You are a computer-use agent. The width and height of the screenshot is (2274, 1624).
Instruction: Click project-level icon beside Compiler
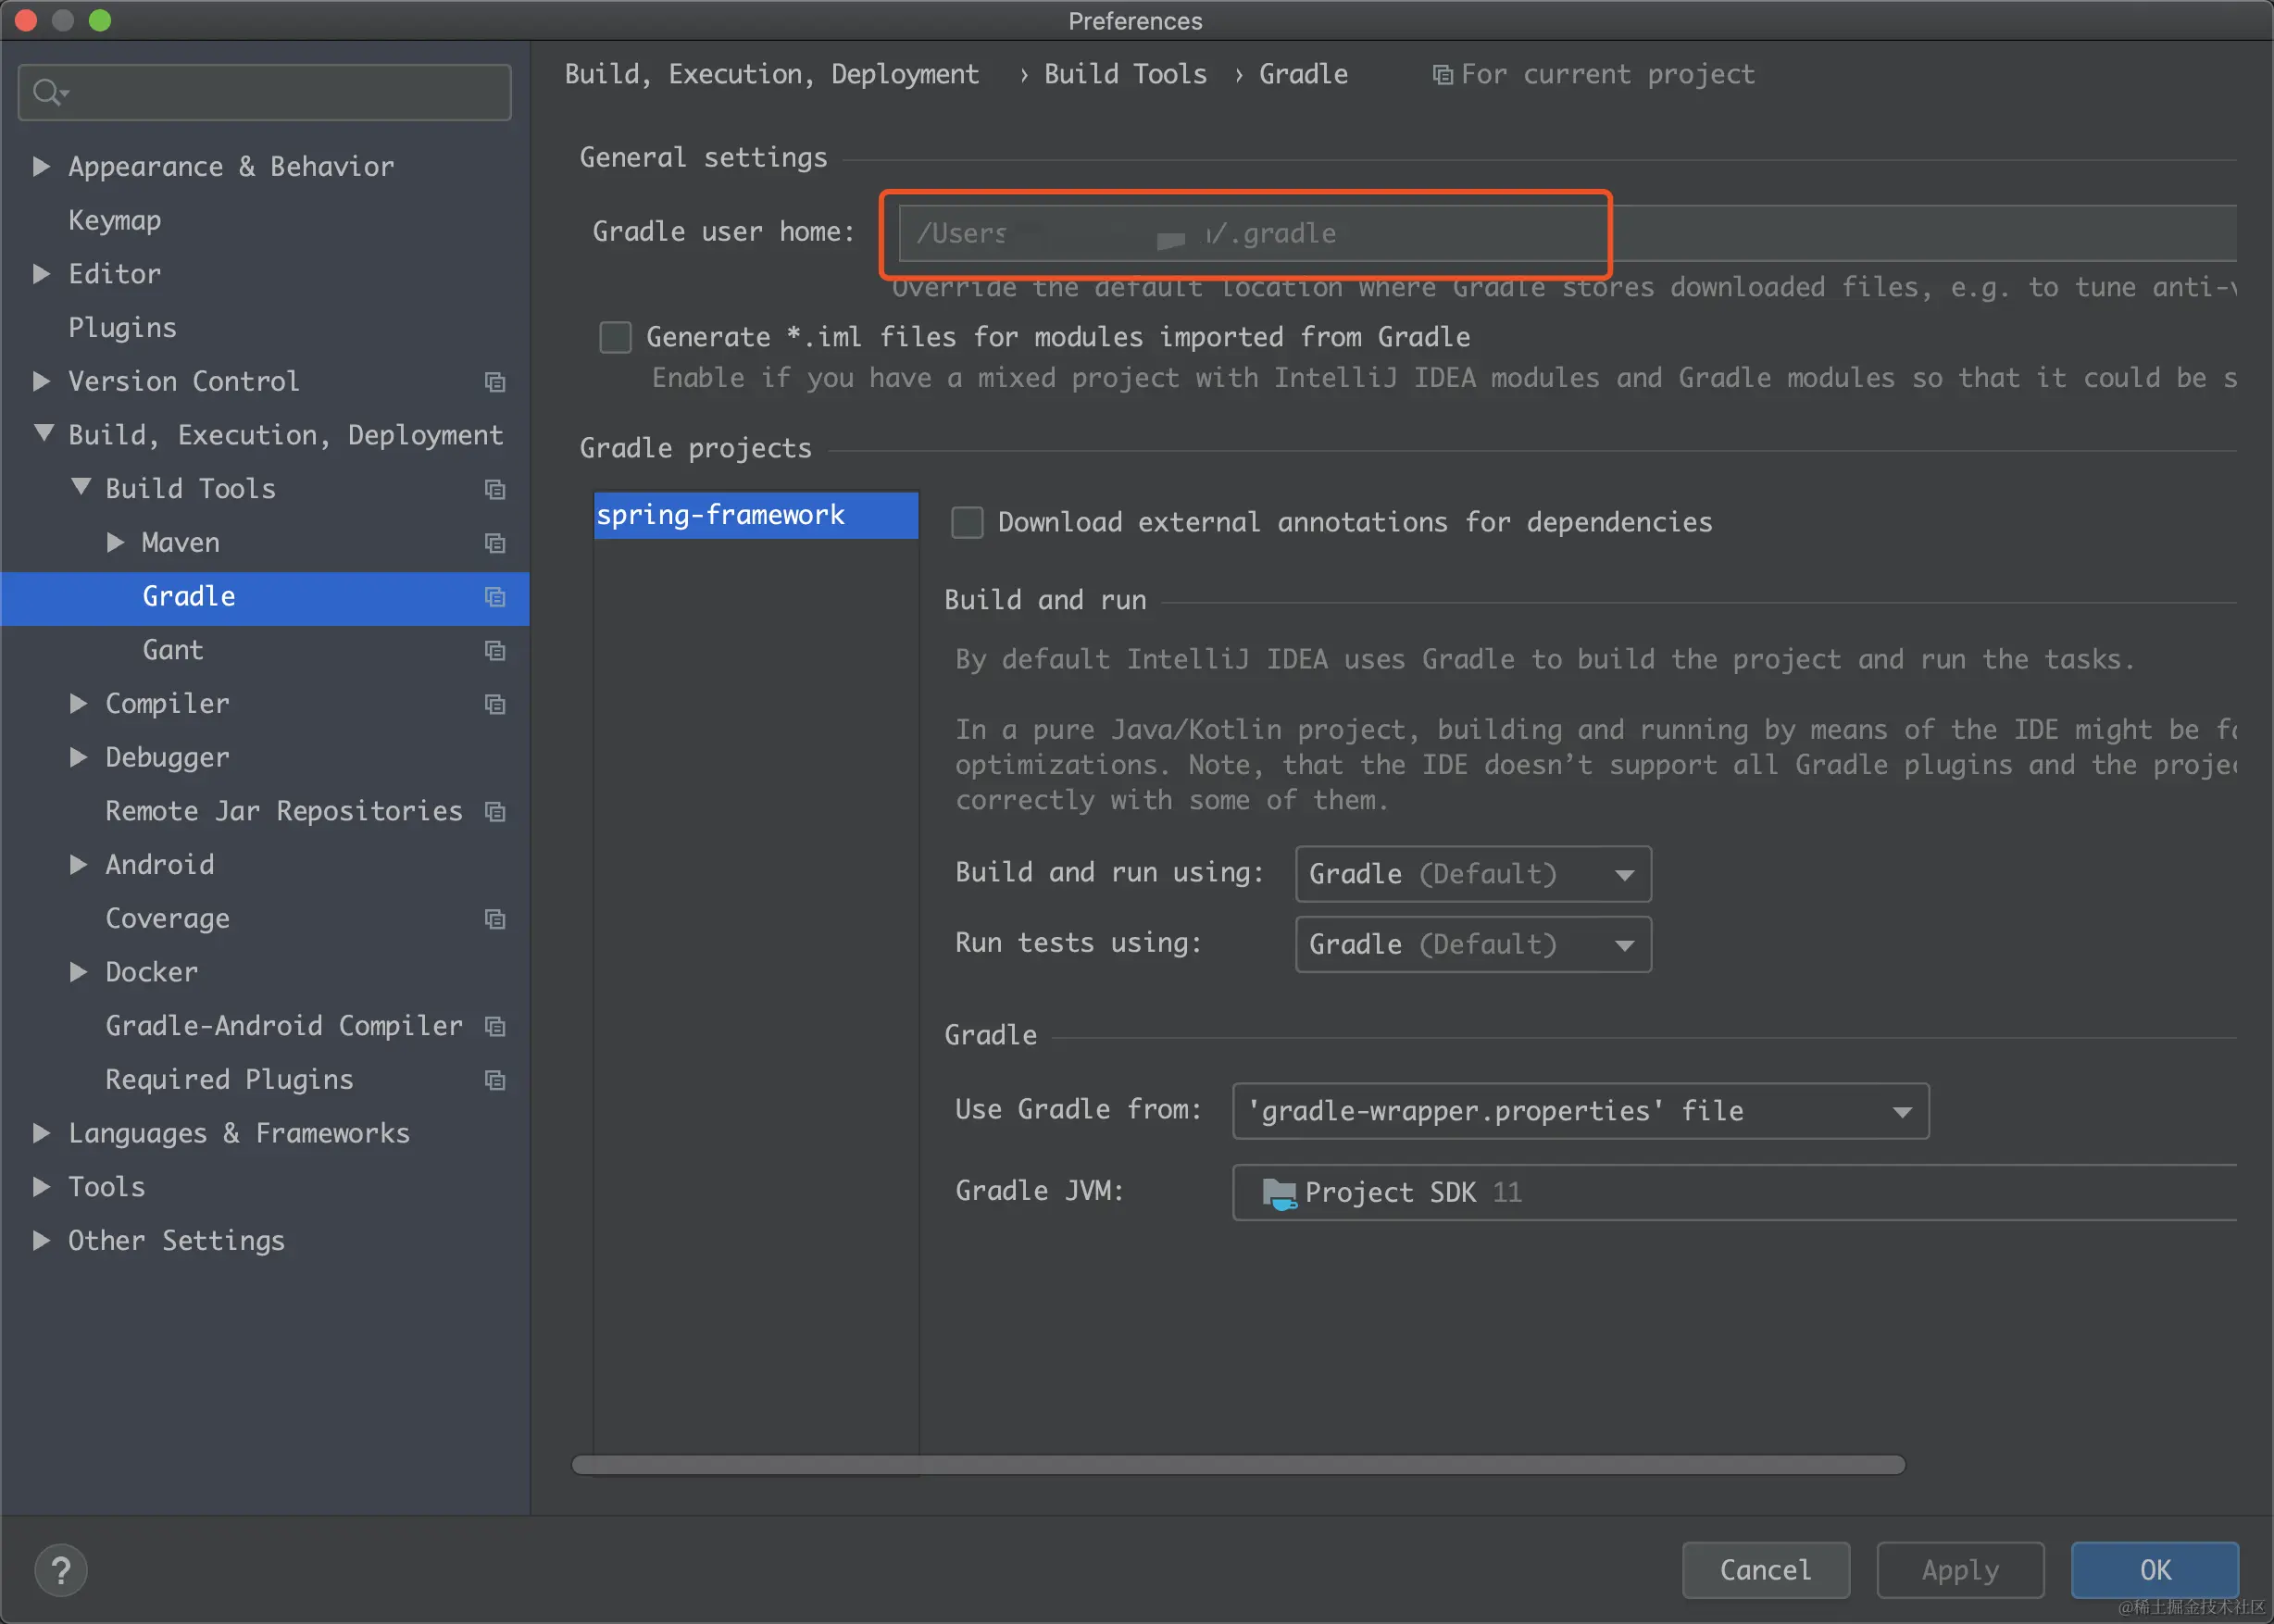[494, 704]
